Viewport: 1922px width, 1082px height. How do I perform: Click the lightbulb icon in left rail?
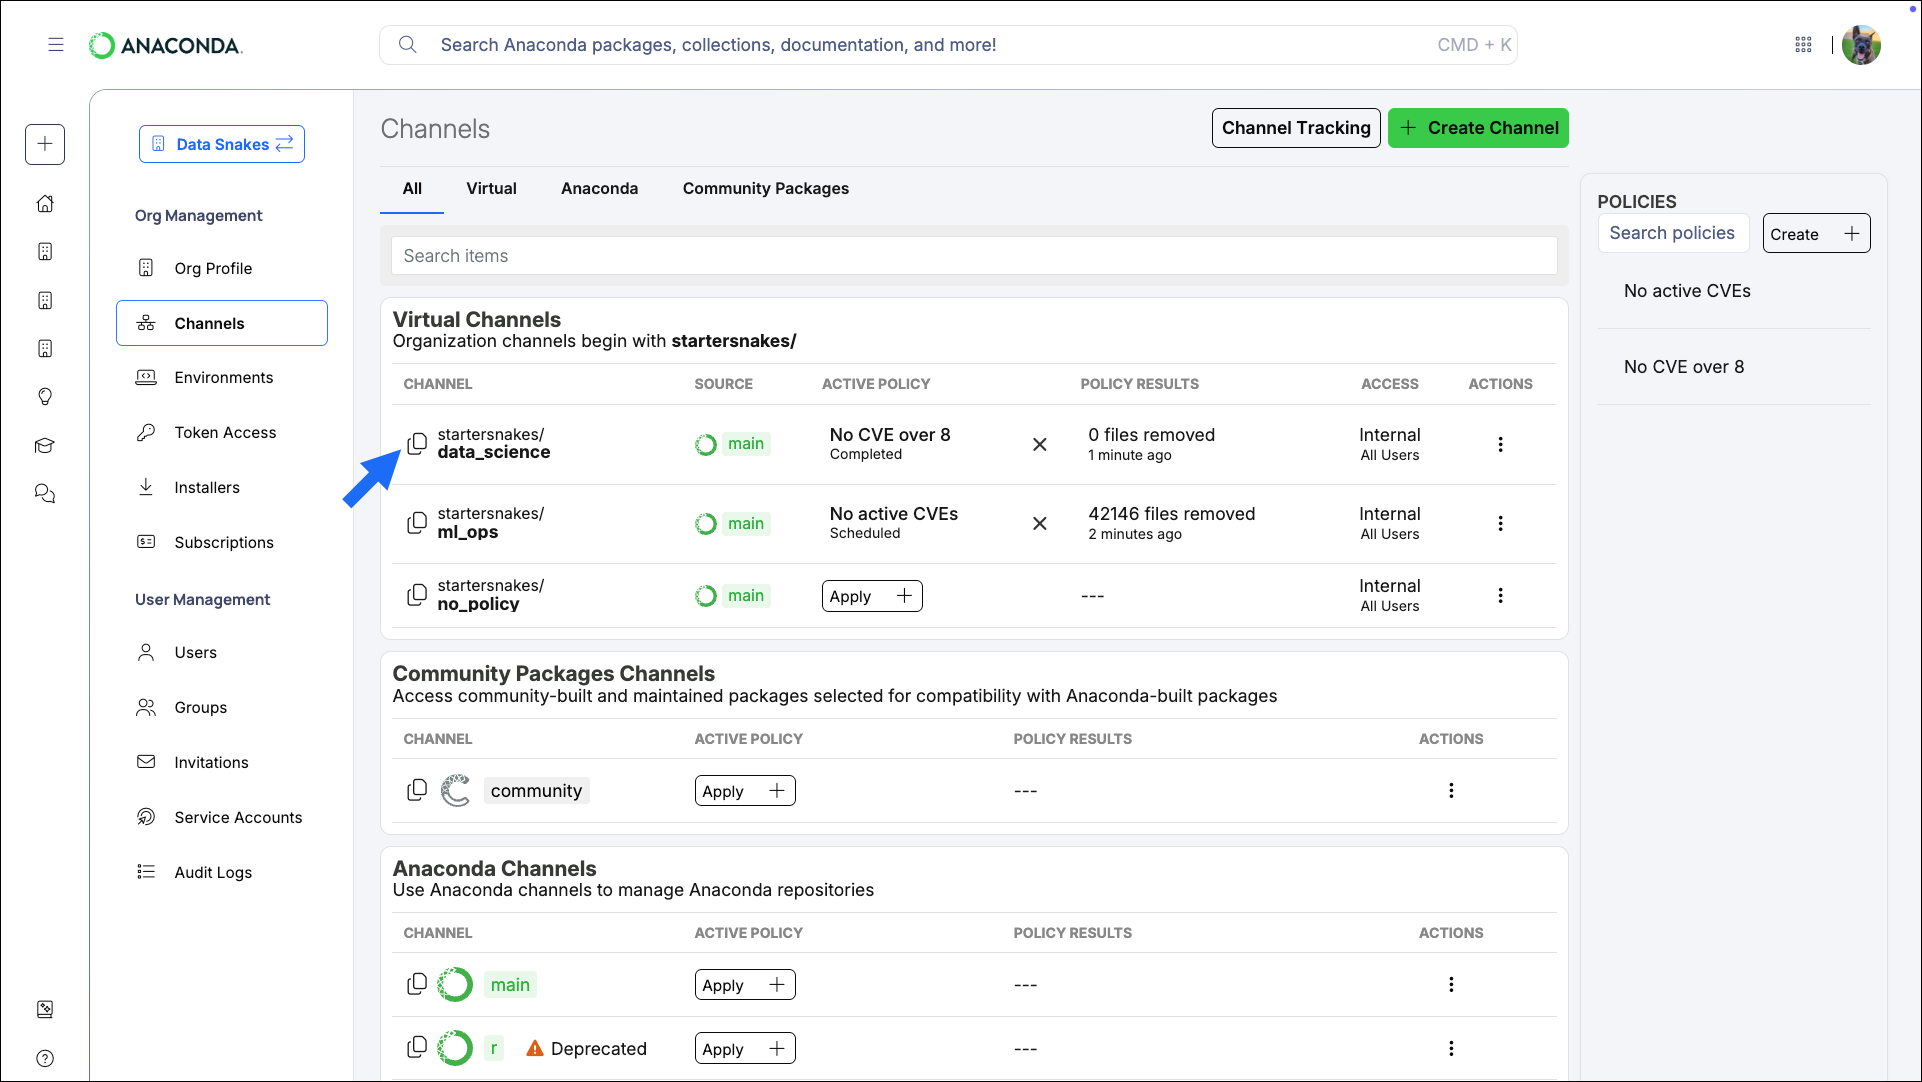(x=45, y=397)
